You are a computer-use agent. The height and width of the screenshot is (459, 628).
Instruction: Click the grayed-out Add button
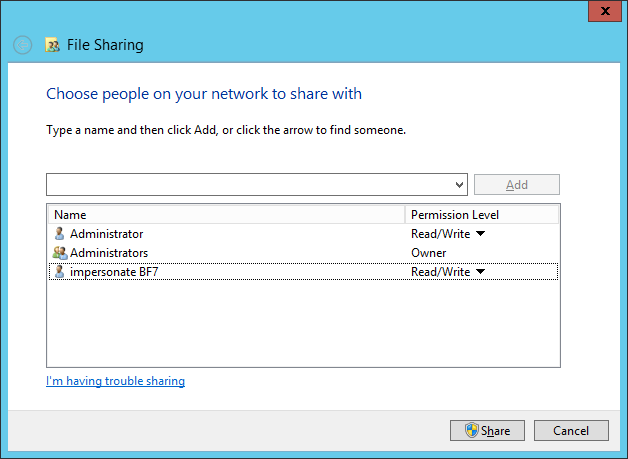pyautogui.click(x=516, y=185)
